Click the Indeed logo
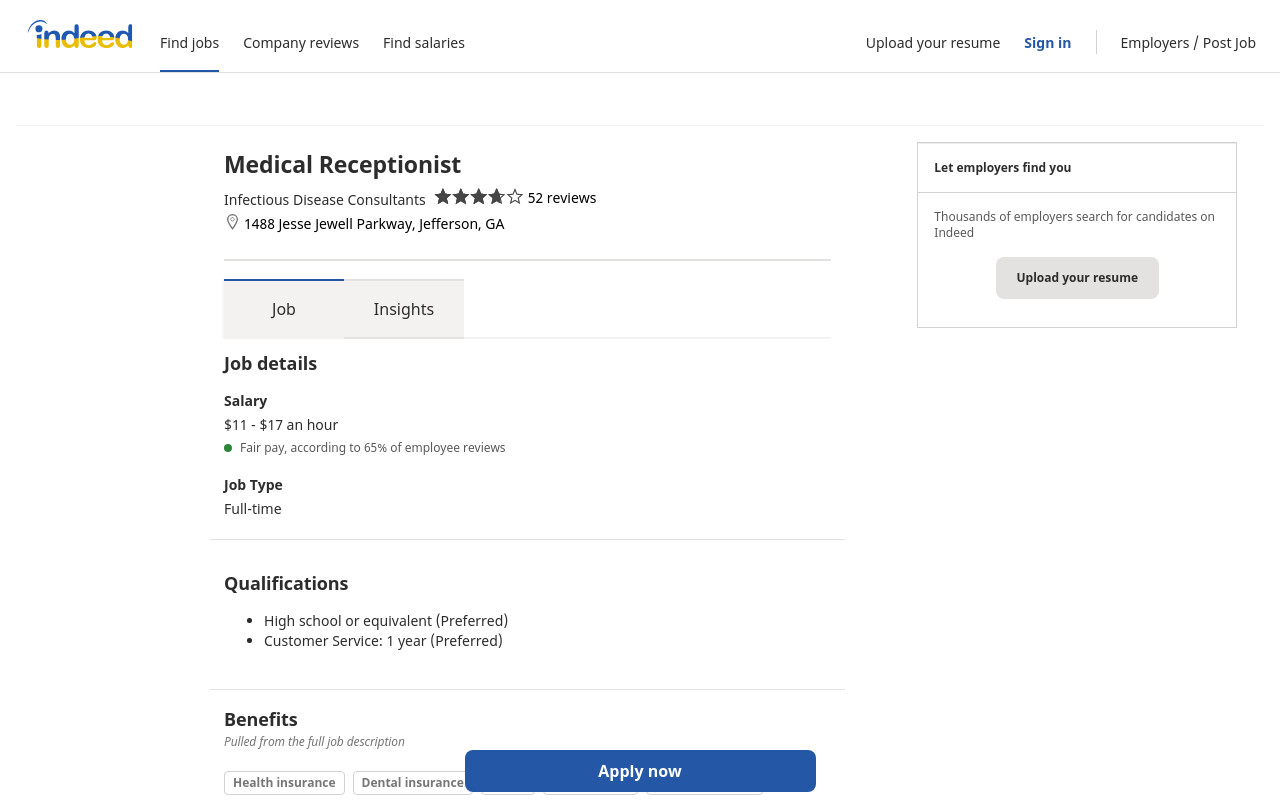The width and height of the screenshot is (1280, 800). pos(80,35)
